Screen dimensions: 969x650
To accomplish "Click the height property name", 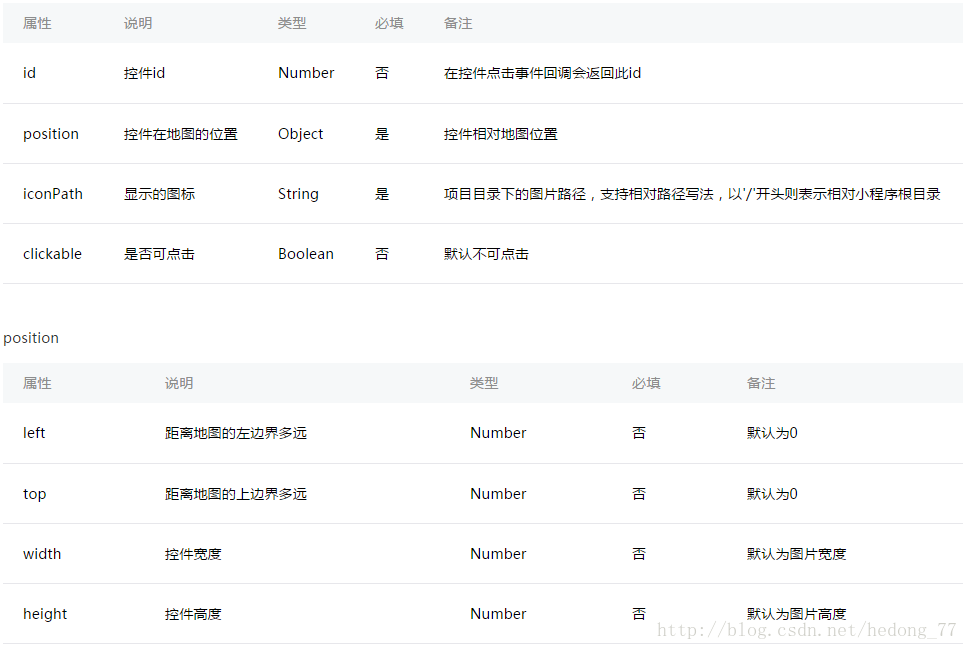I will pyautogui.click(x=44, y=613).
